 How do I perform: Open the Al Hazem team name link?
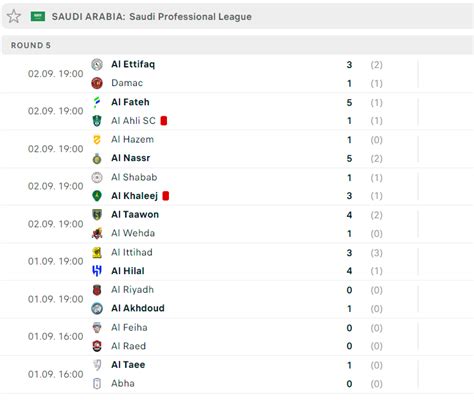132,139
